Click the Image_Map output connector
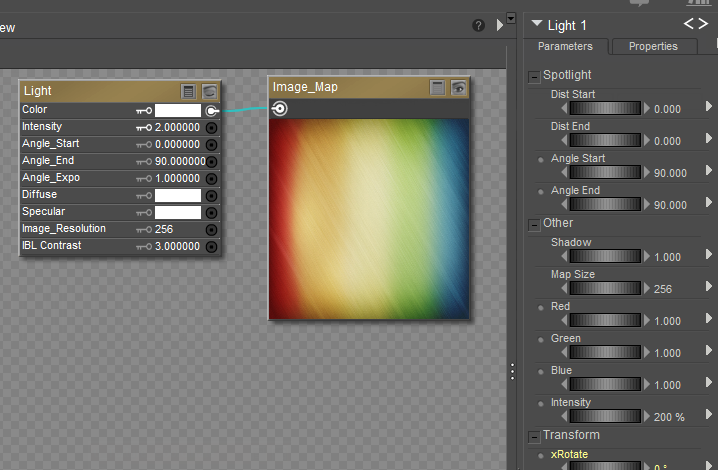The height and width of the screenshot is (470, 718). point(280,109)
